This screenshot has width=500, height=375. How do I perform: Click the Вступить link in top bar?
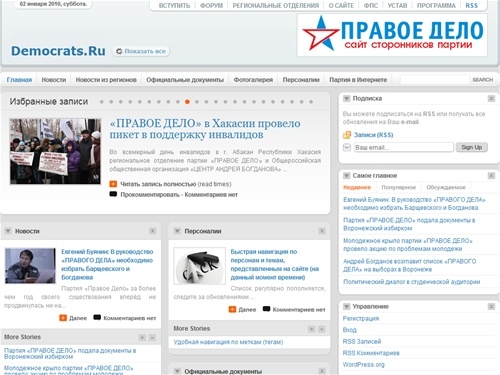pyautogui.click(x=174, y=6)
